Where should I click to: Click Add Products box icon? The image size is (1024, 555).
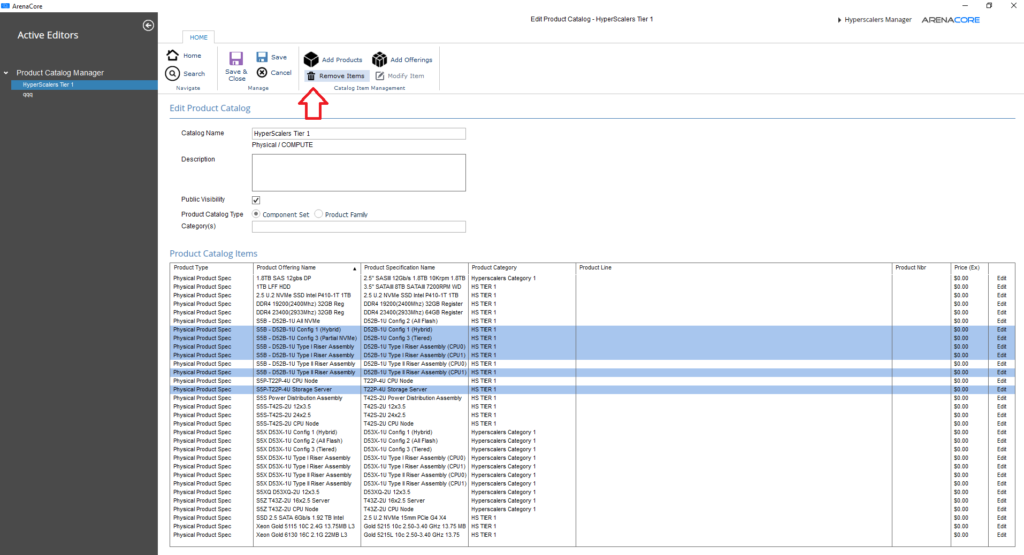click(311, 59)
